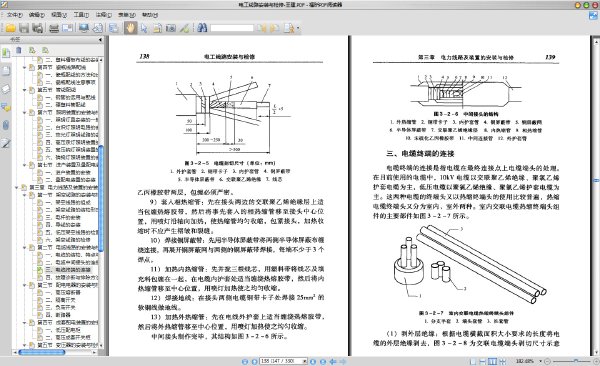Click the Next View forward arrow

[x=343, y=361]
